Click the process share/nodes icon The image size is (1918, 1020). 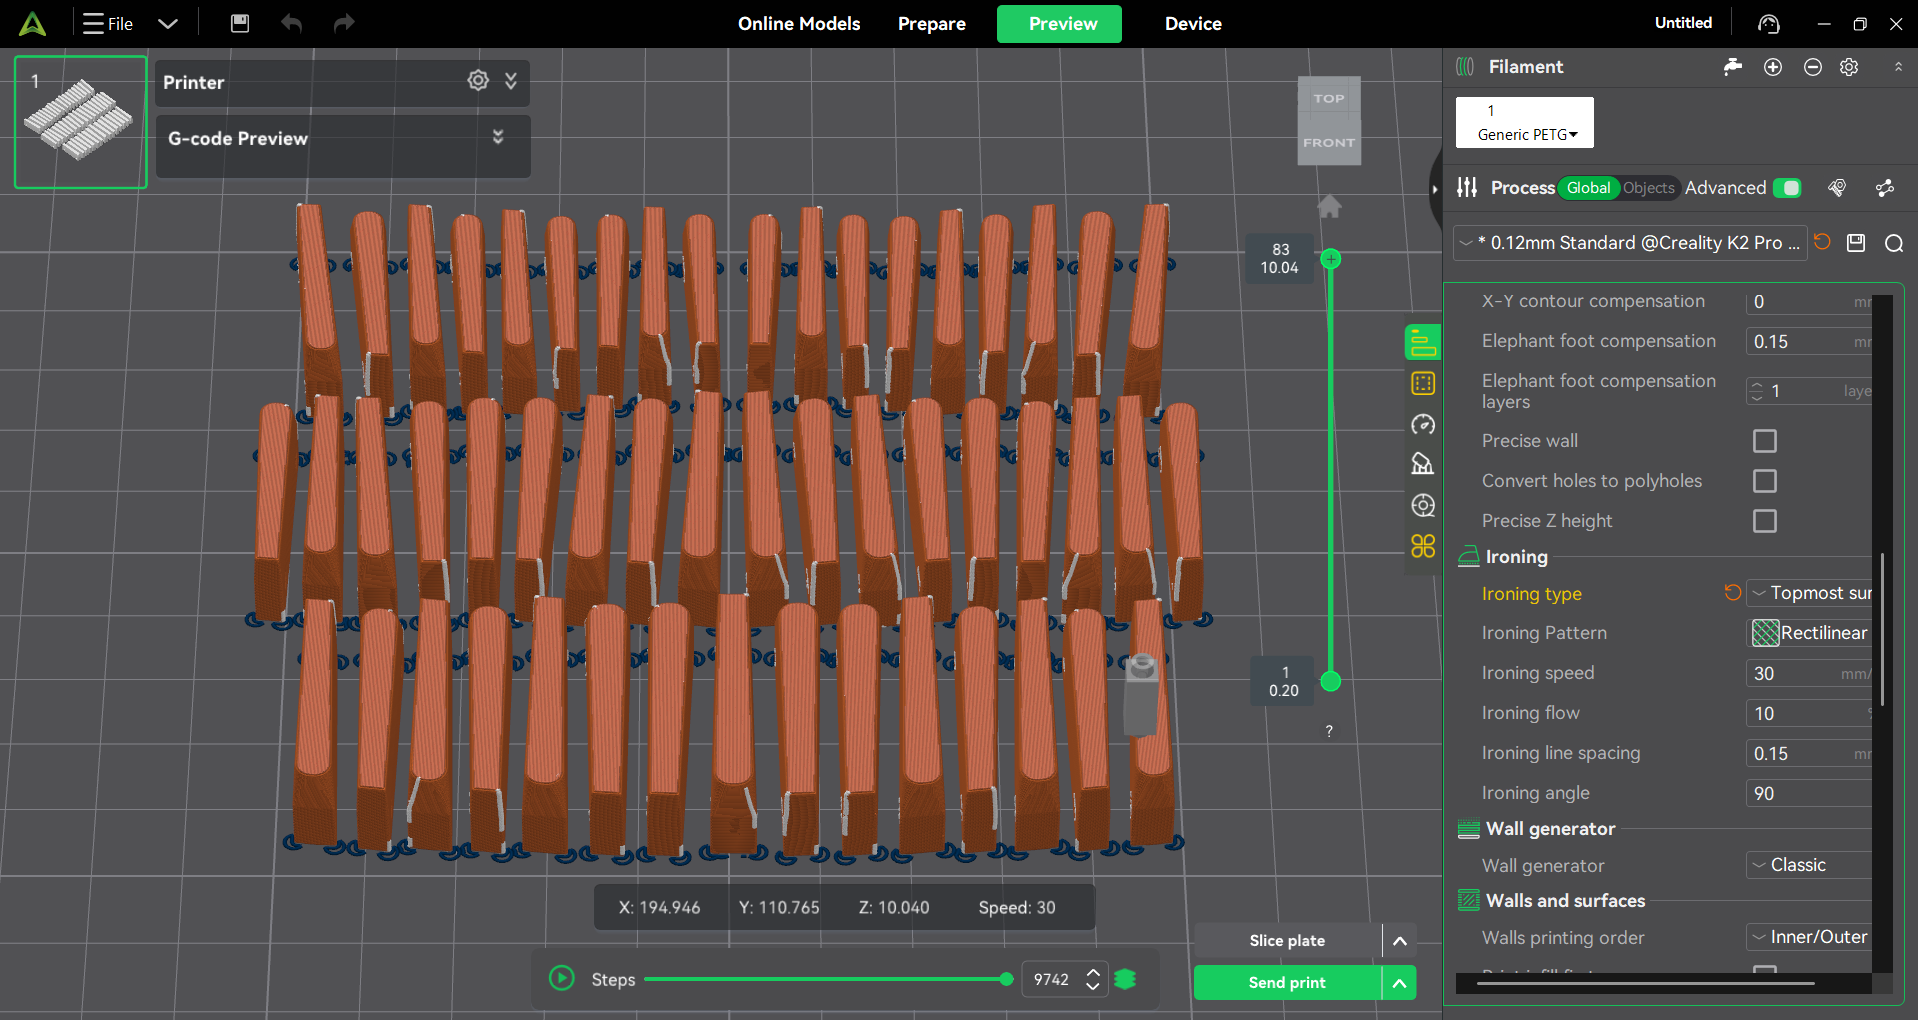[1885, 188]
